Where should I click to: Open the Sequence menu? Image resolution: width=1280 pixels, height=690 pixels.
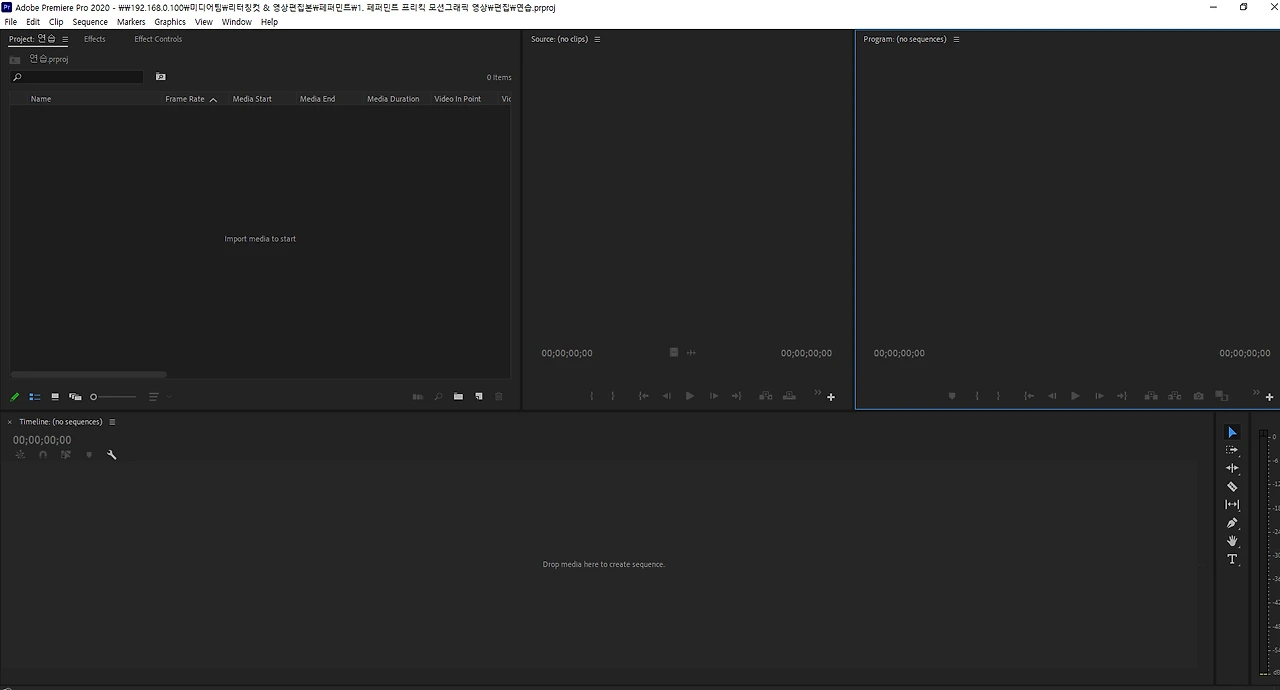pyautogui.click(x=90, y=22)
